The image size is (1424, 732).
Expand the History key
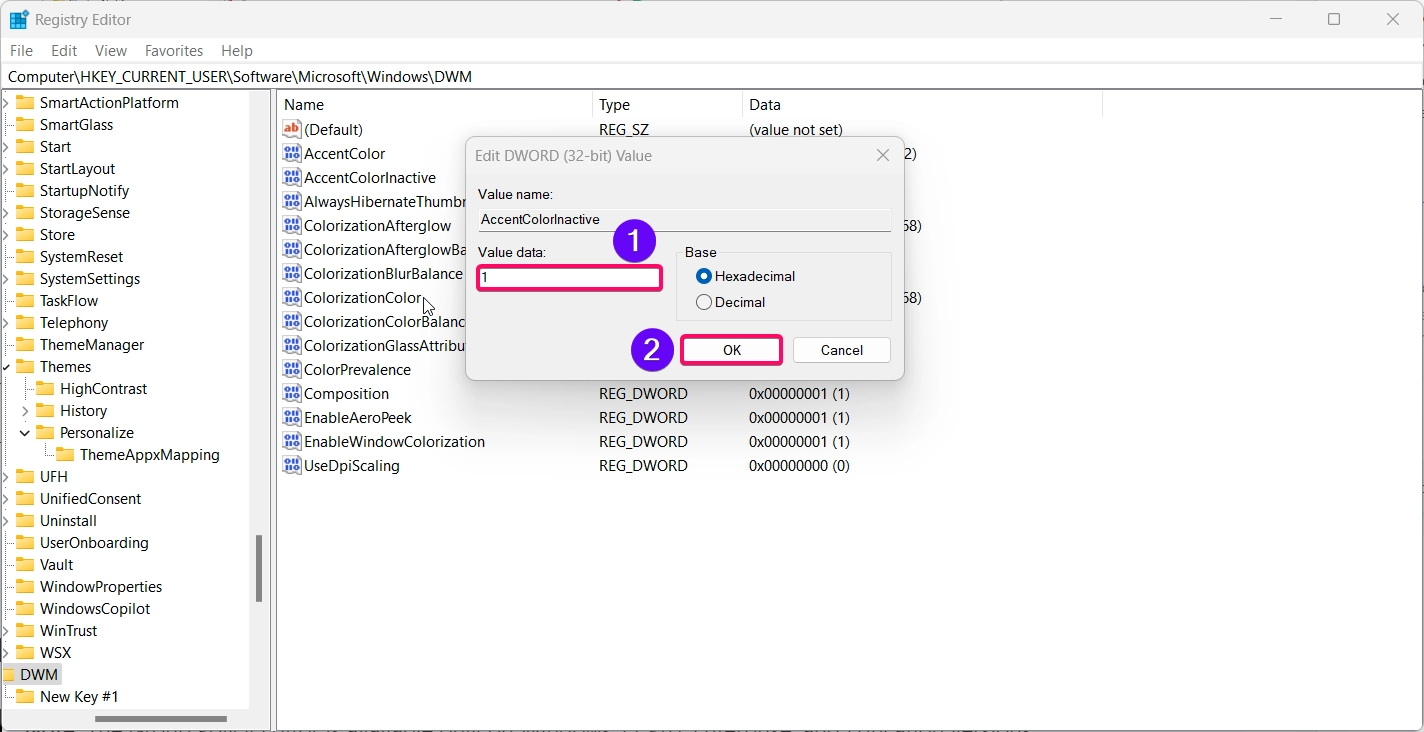point(25,410)
